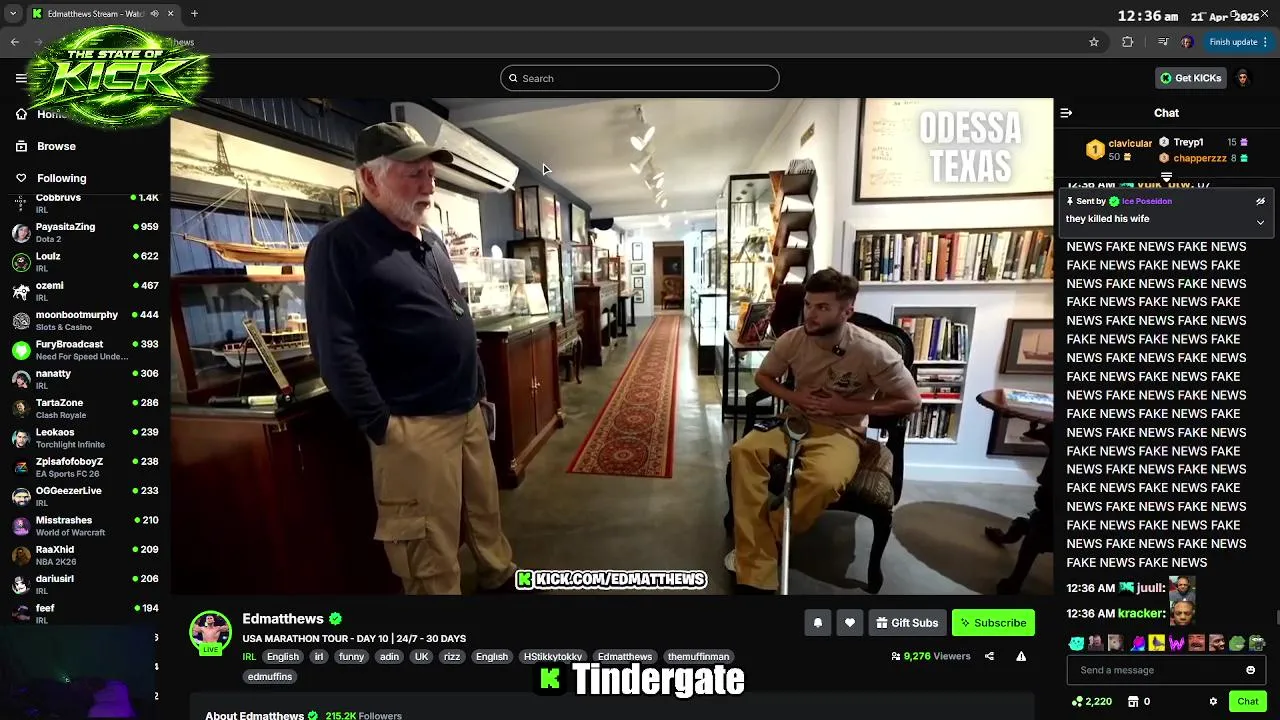Mute the Edmatthews Stream tab audio
The height and width of the screenshot is (720, 1280).
point(154,14)
